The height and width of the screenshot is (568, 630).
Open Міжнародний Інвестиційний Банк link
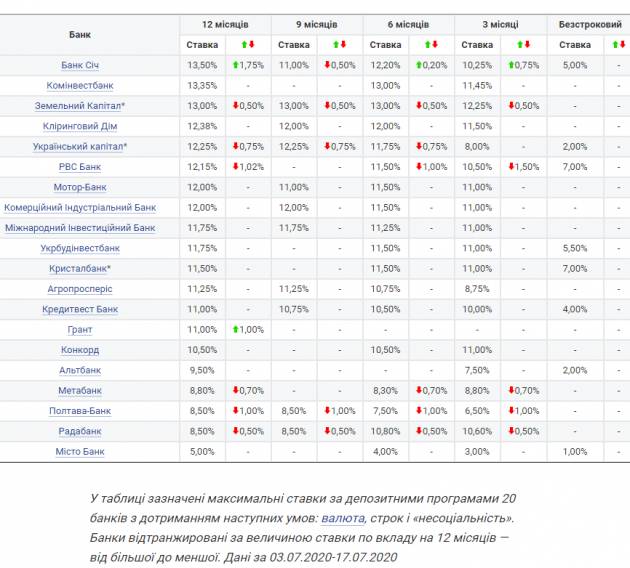(x=80, y=228)
